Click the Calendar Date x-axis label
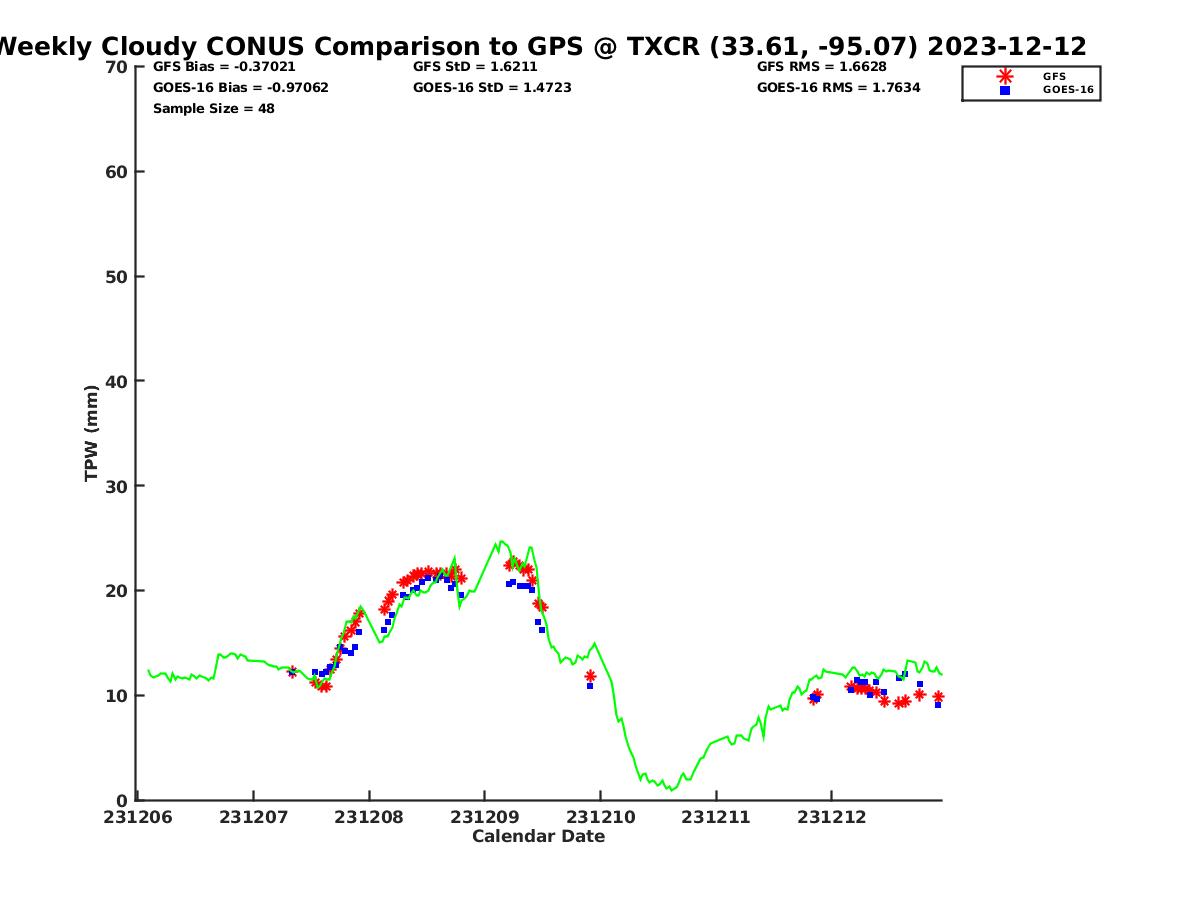This screenshot has width=1200, height=900. [x=538, y=836]
